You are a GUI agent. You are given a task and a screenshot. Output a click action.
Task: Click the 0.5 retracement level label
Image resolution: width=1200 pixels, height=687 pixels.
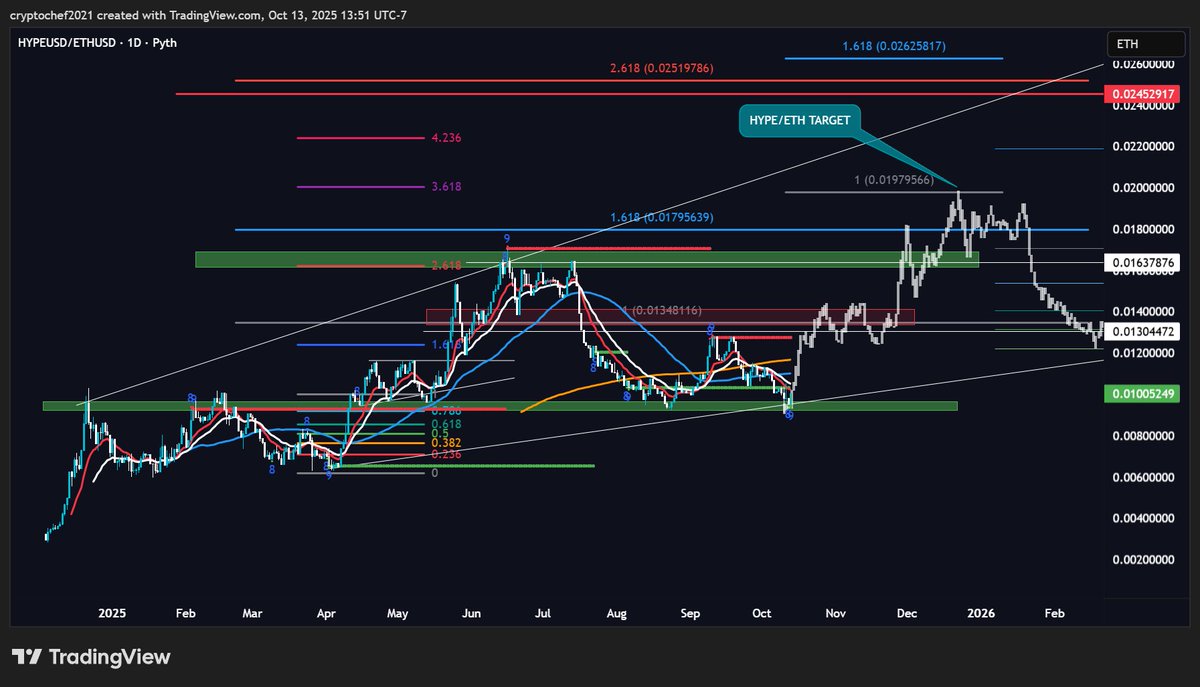(x=441, y=434)
